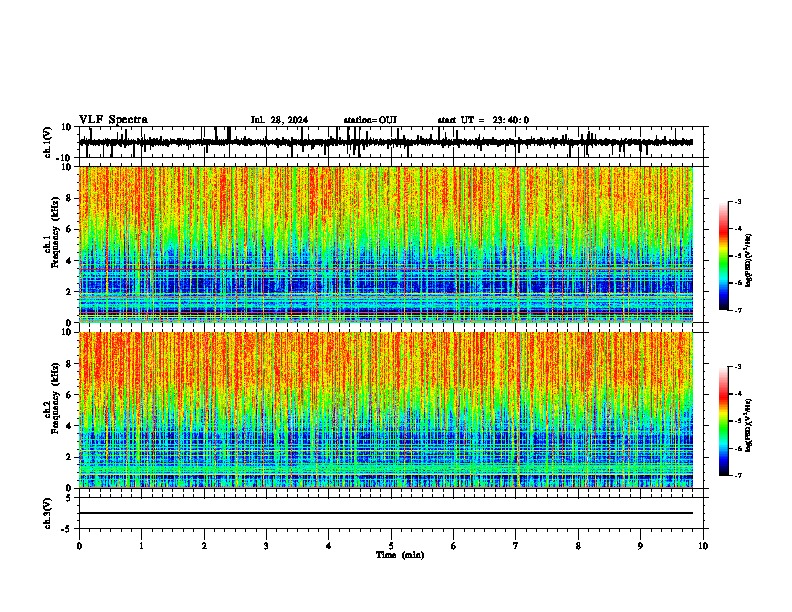Click the ch.1 color scale 'log(PSD)' unit label

tap(749, 260)
